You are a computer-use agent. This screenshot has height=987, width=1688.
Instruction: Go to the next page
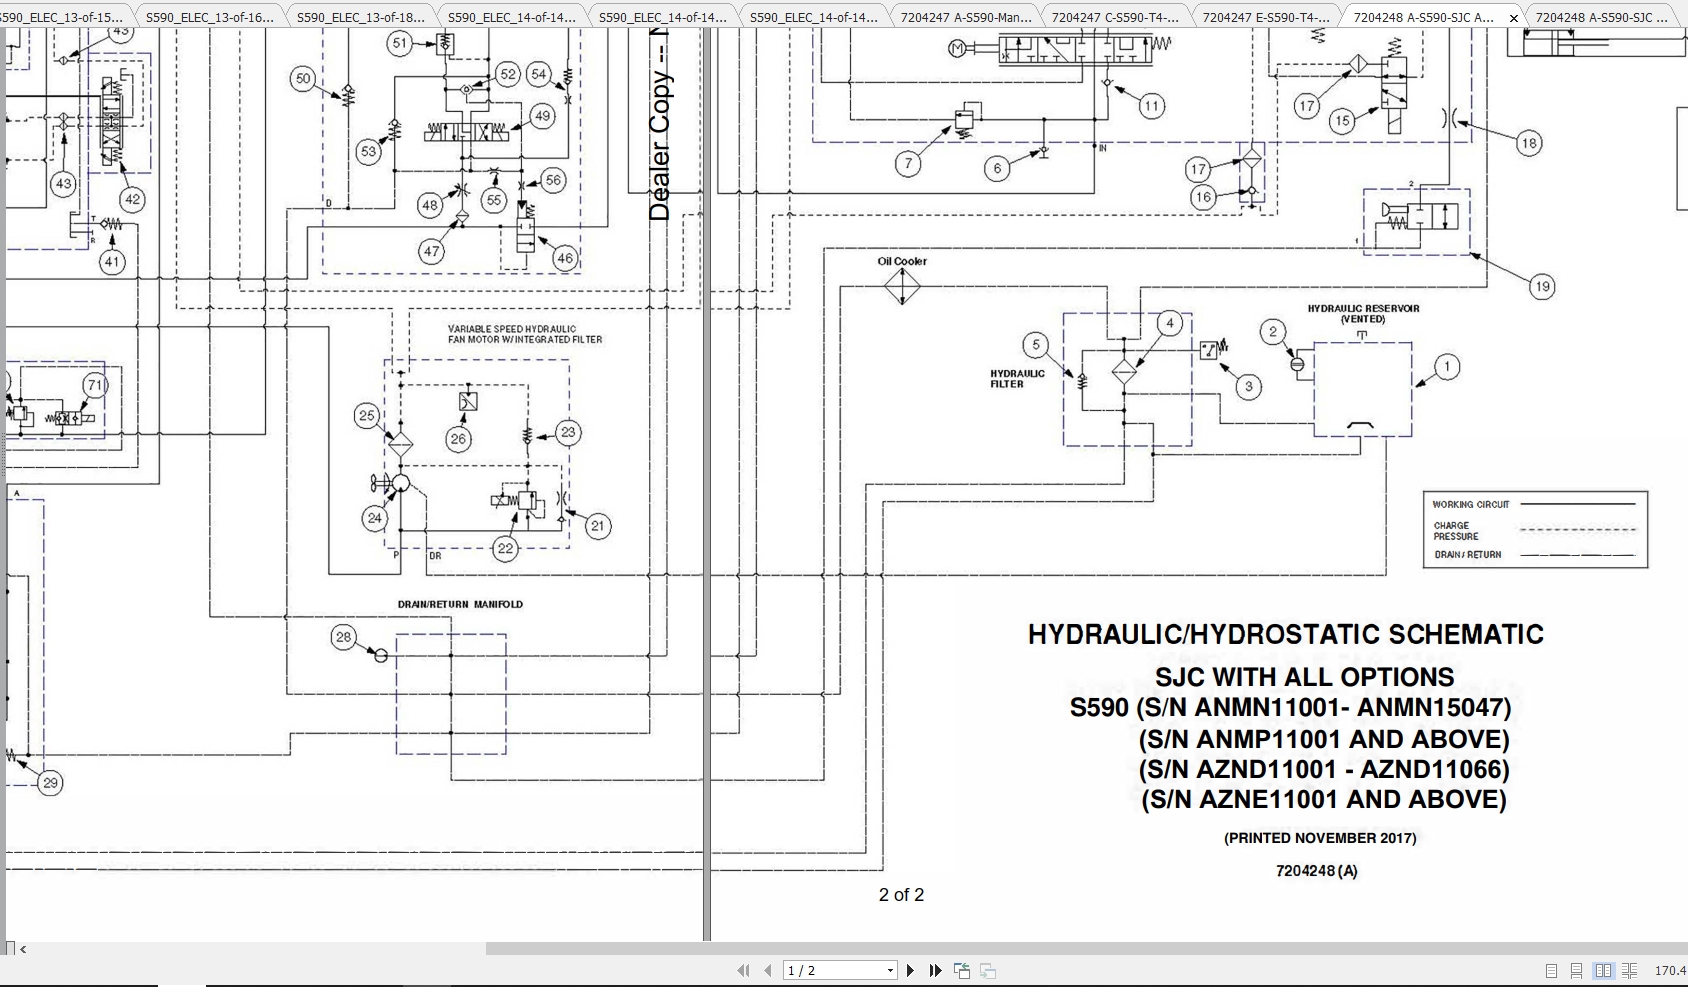tap(911, 969)
